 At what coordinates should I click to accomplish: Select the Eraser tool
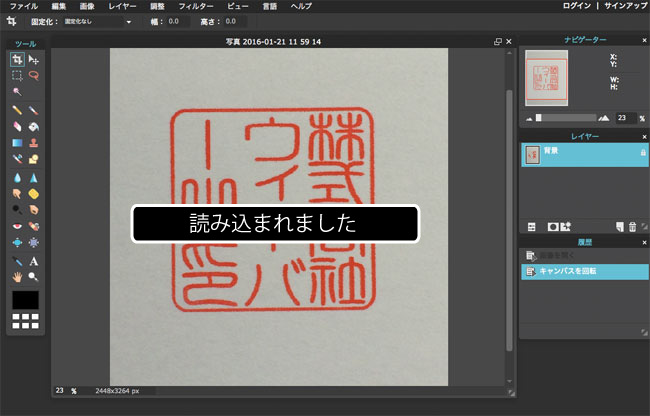pos(17,126)
